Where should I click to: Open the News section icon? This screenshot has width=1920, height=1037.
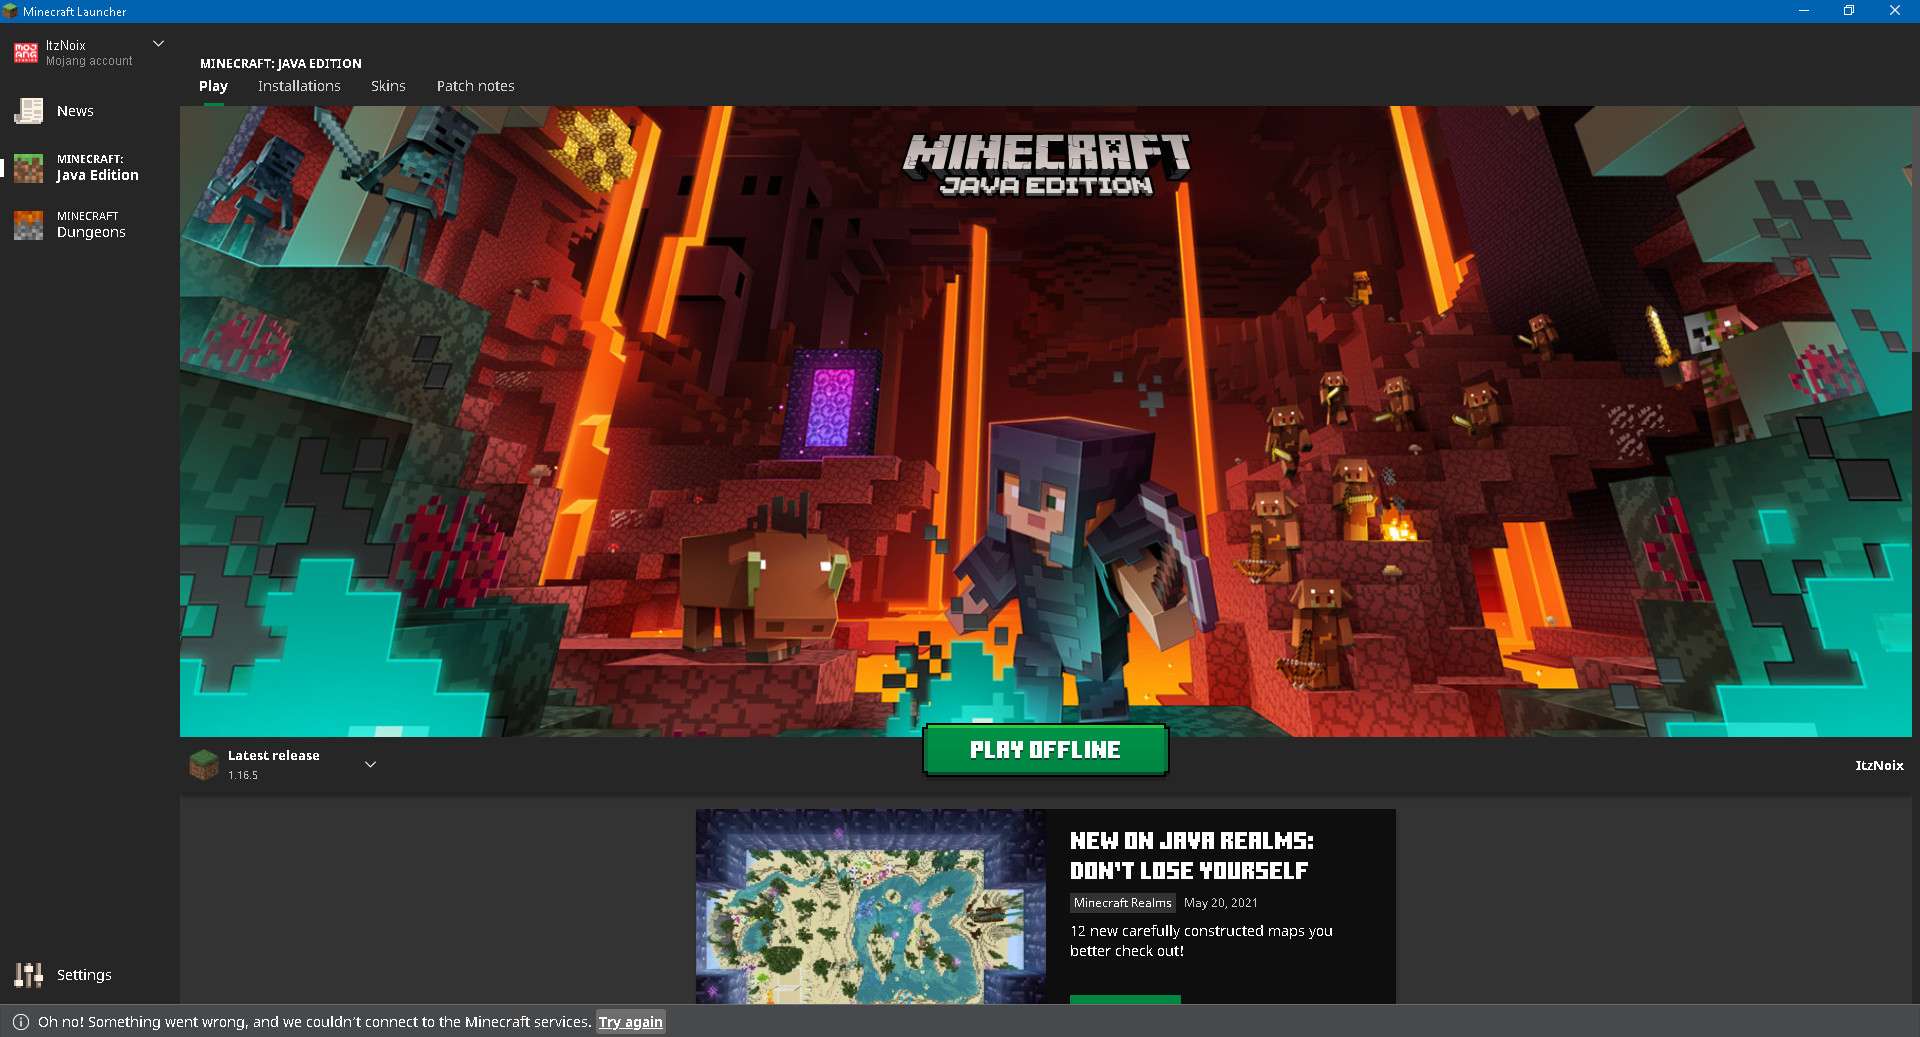coord(28,111)
